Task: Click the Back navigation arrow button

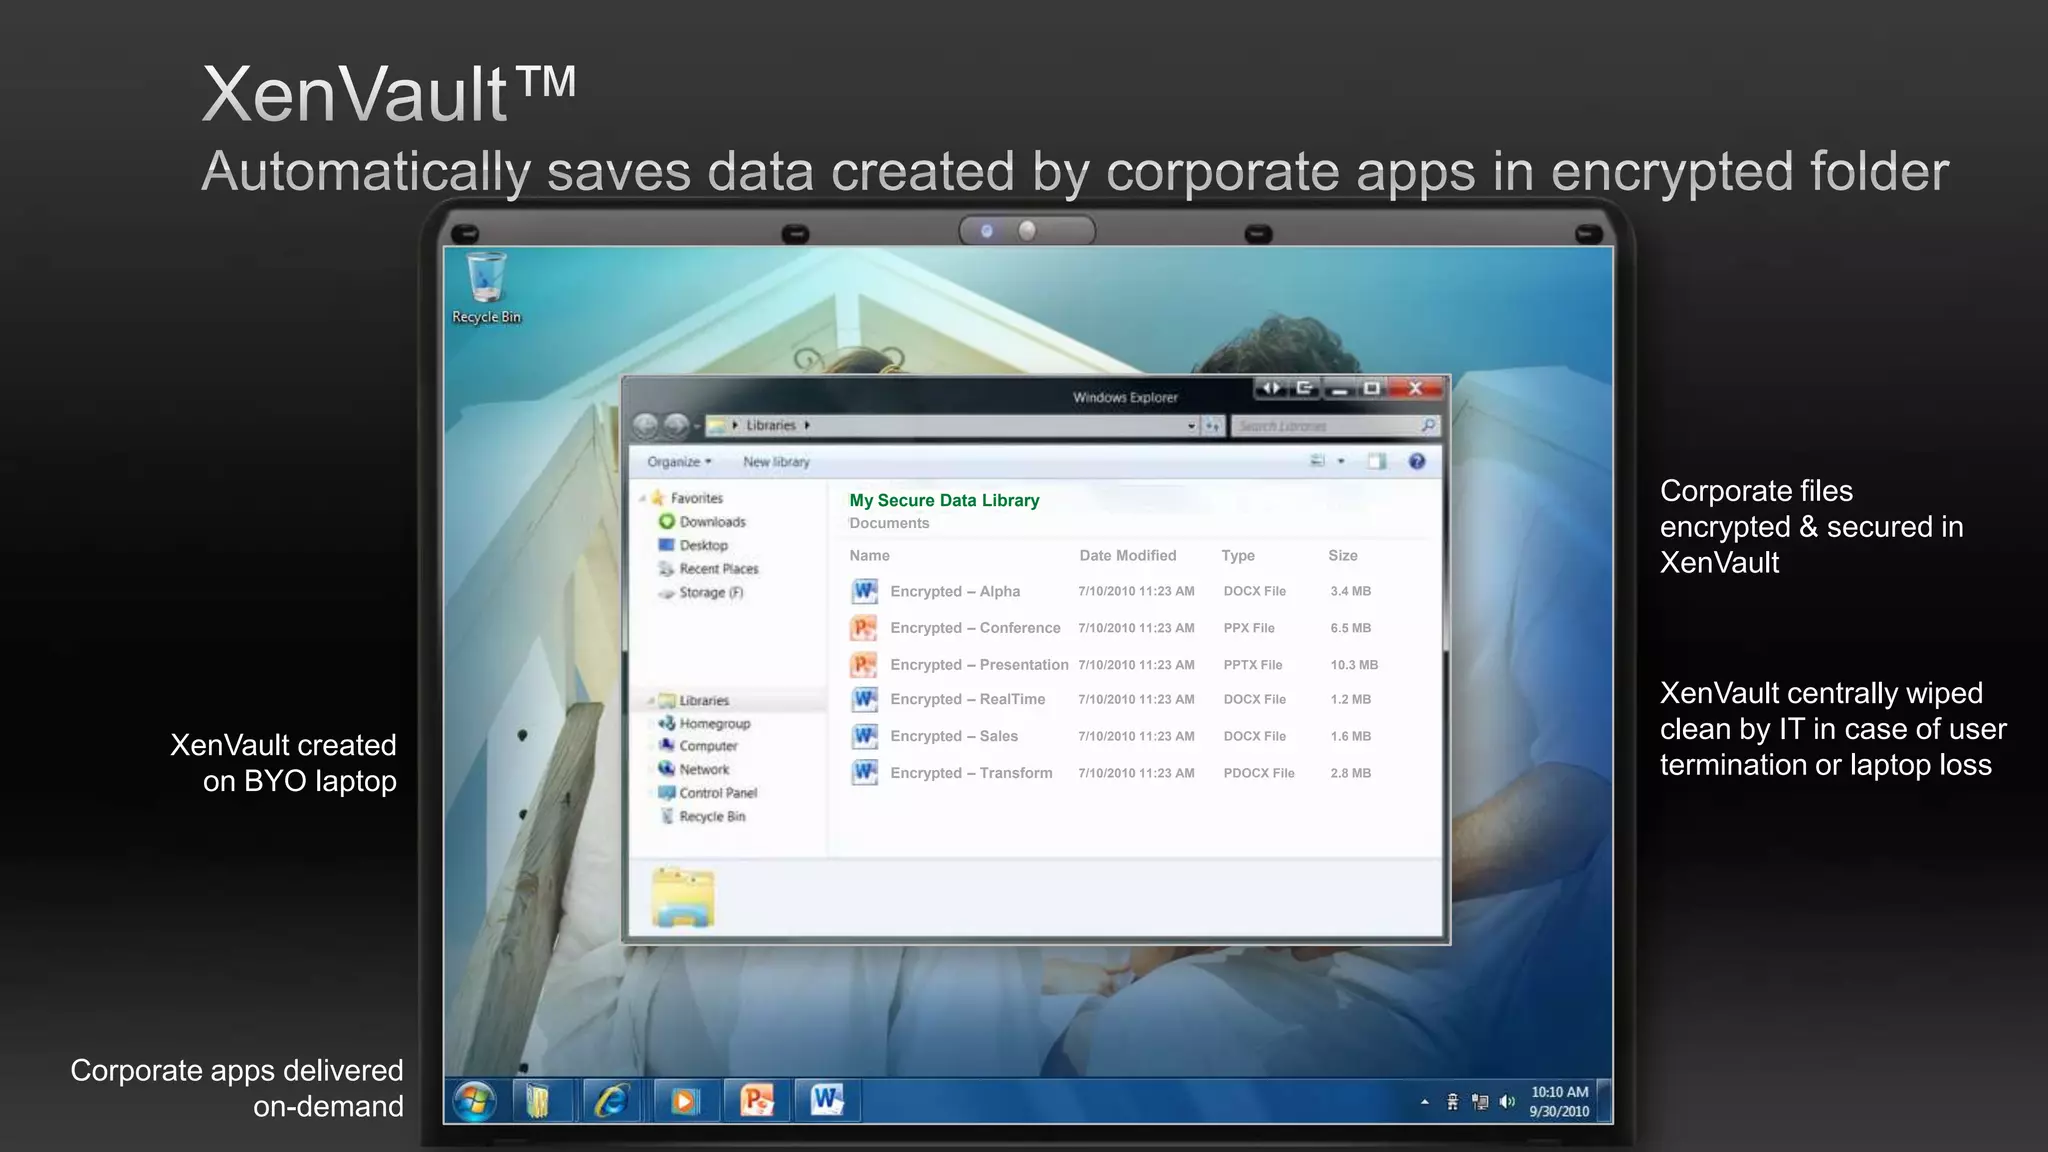Action: pos(646,426)
